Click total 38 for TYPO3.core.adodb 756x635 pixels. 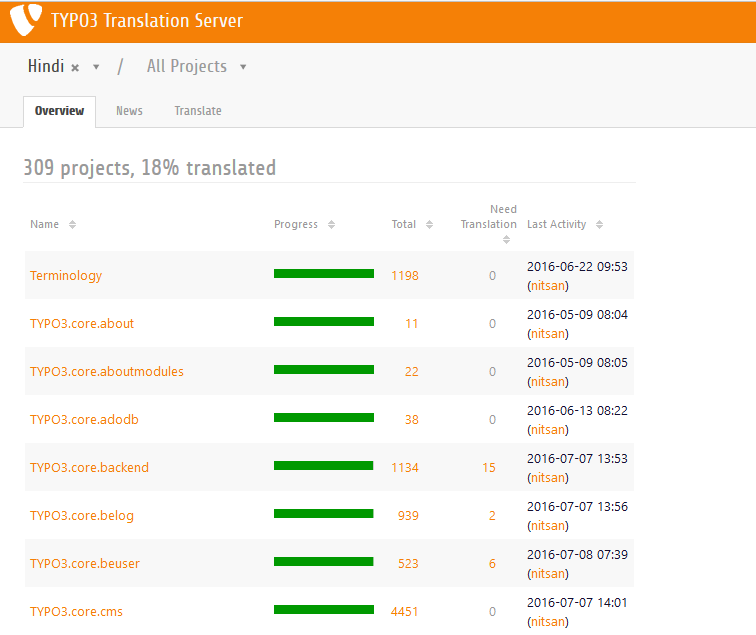pos(412,419)
